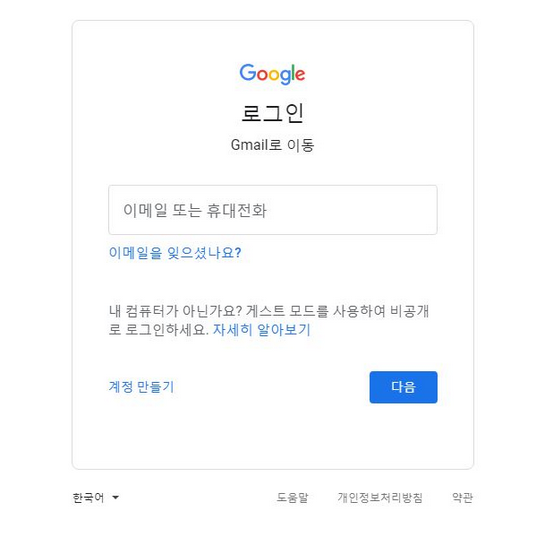Follow the 자세히 알아보기 link
The image size is (551, 542).
point(261,330)
